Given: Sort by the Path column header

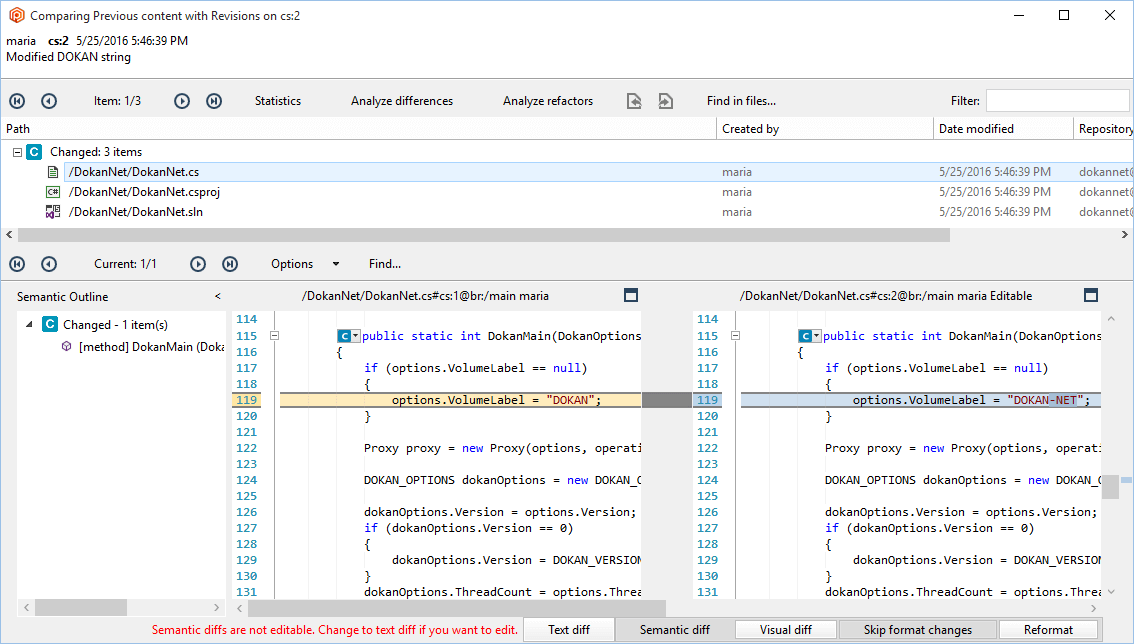Looking at the screenshot, I should tap(359, 129).
